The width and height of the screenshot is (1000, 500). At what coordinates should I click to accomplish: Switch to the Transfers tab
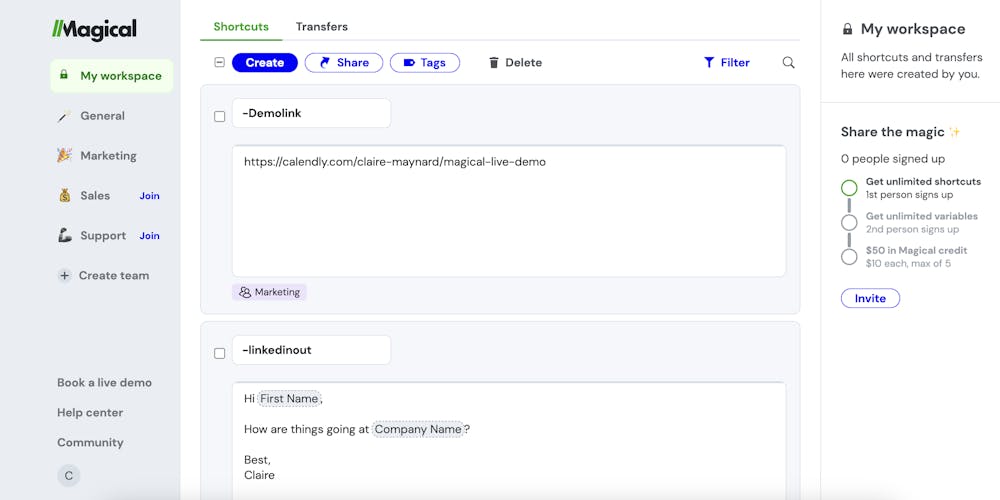321,27
